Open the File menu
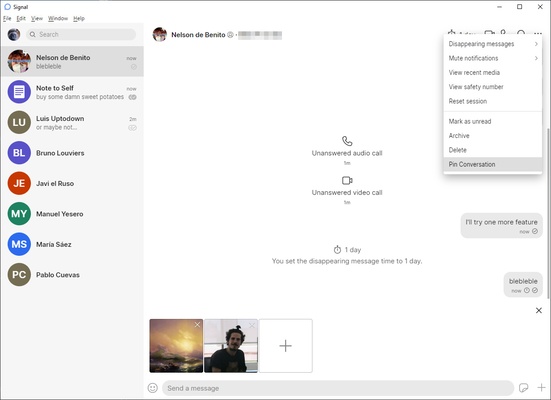 pos(7,18)
